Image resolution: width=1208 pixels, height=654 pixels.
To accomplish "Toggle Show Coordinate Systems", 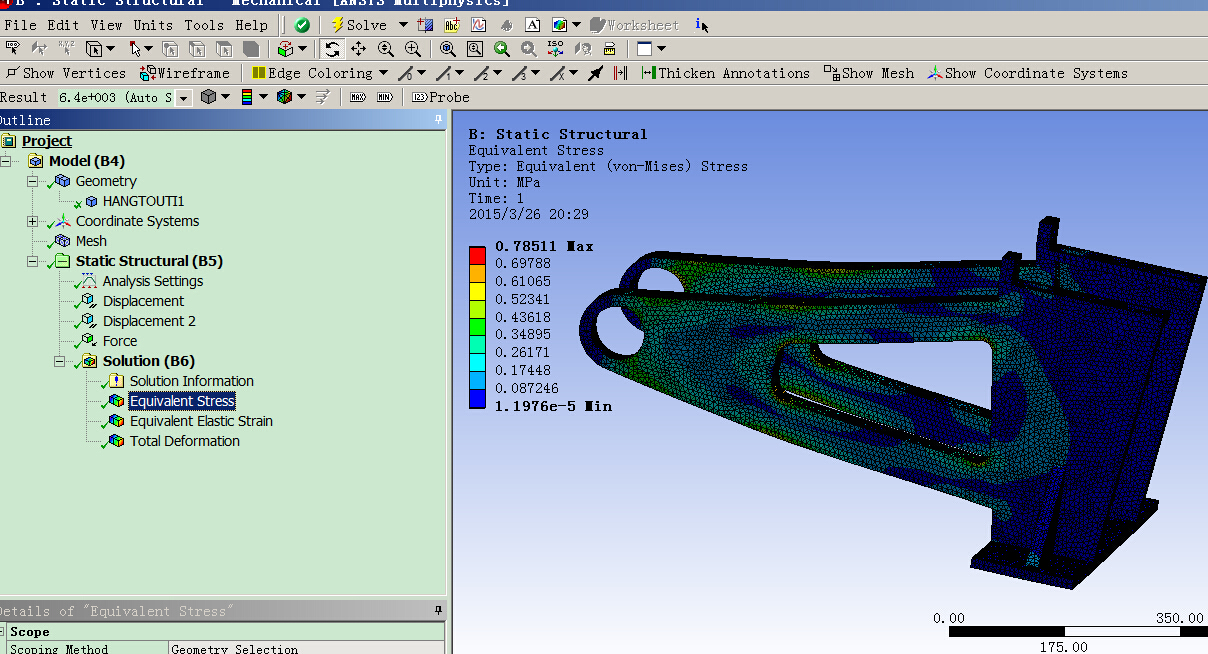I will (x=1027, y=73).
